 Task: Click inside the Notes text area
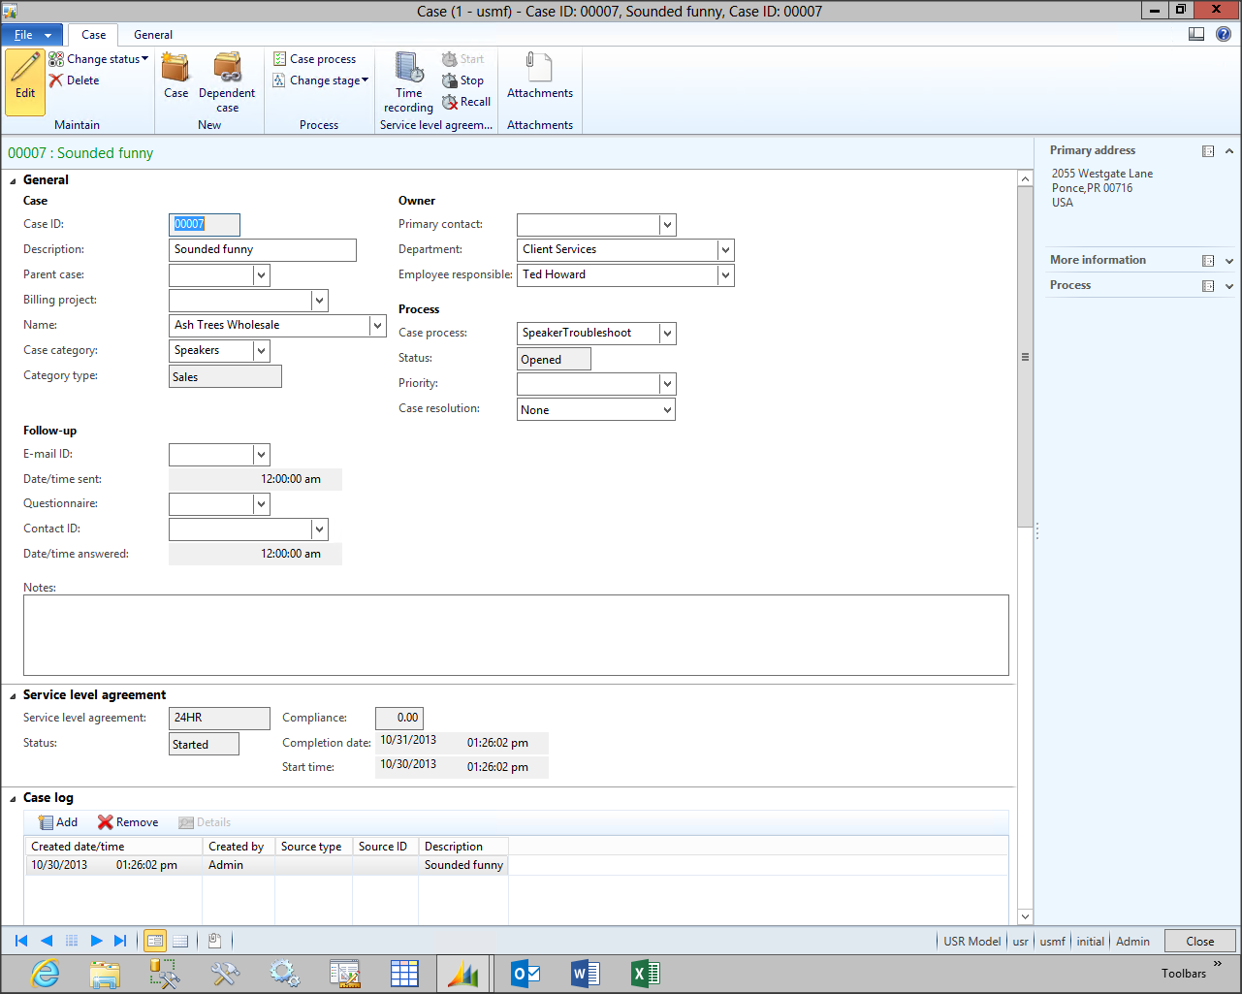(x=515, y=635)
